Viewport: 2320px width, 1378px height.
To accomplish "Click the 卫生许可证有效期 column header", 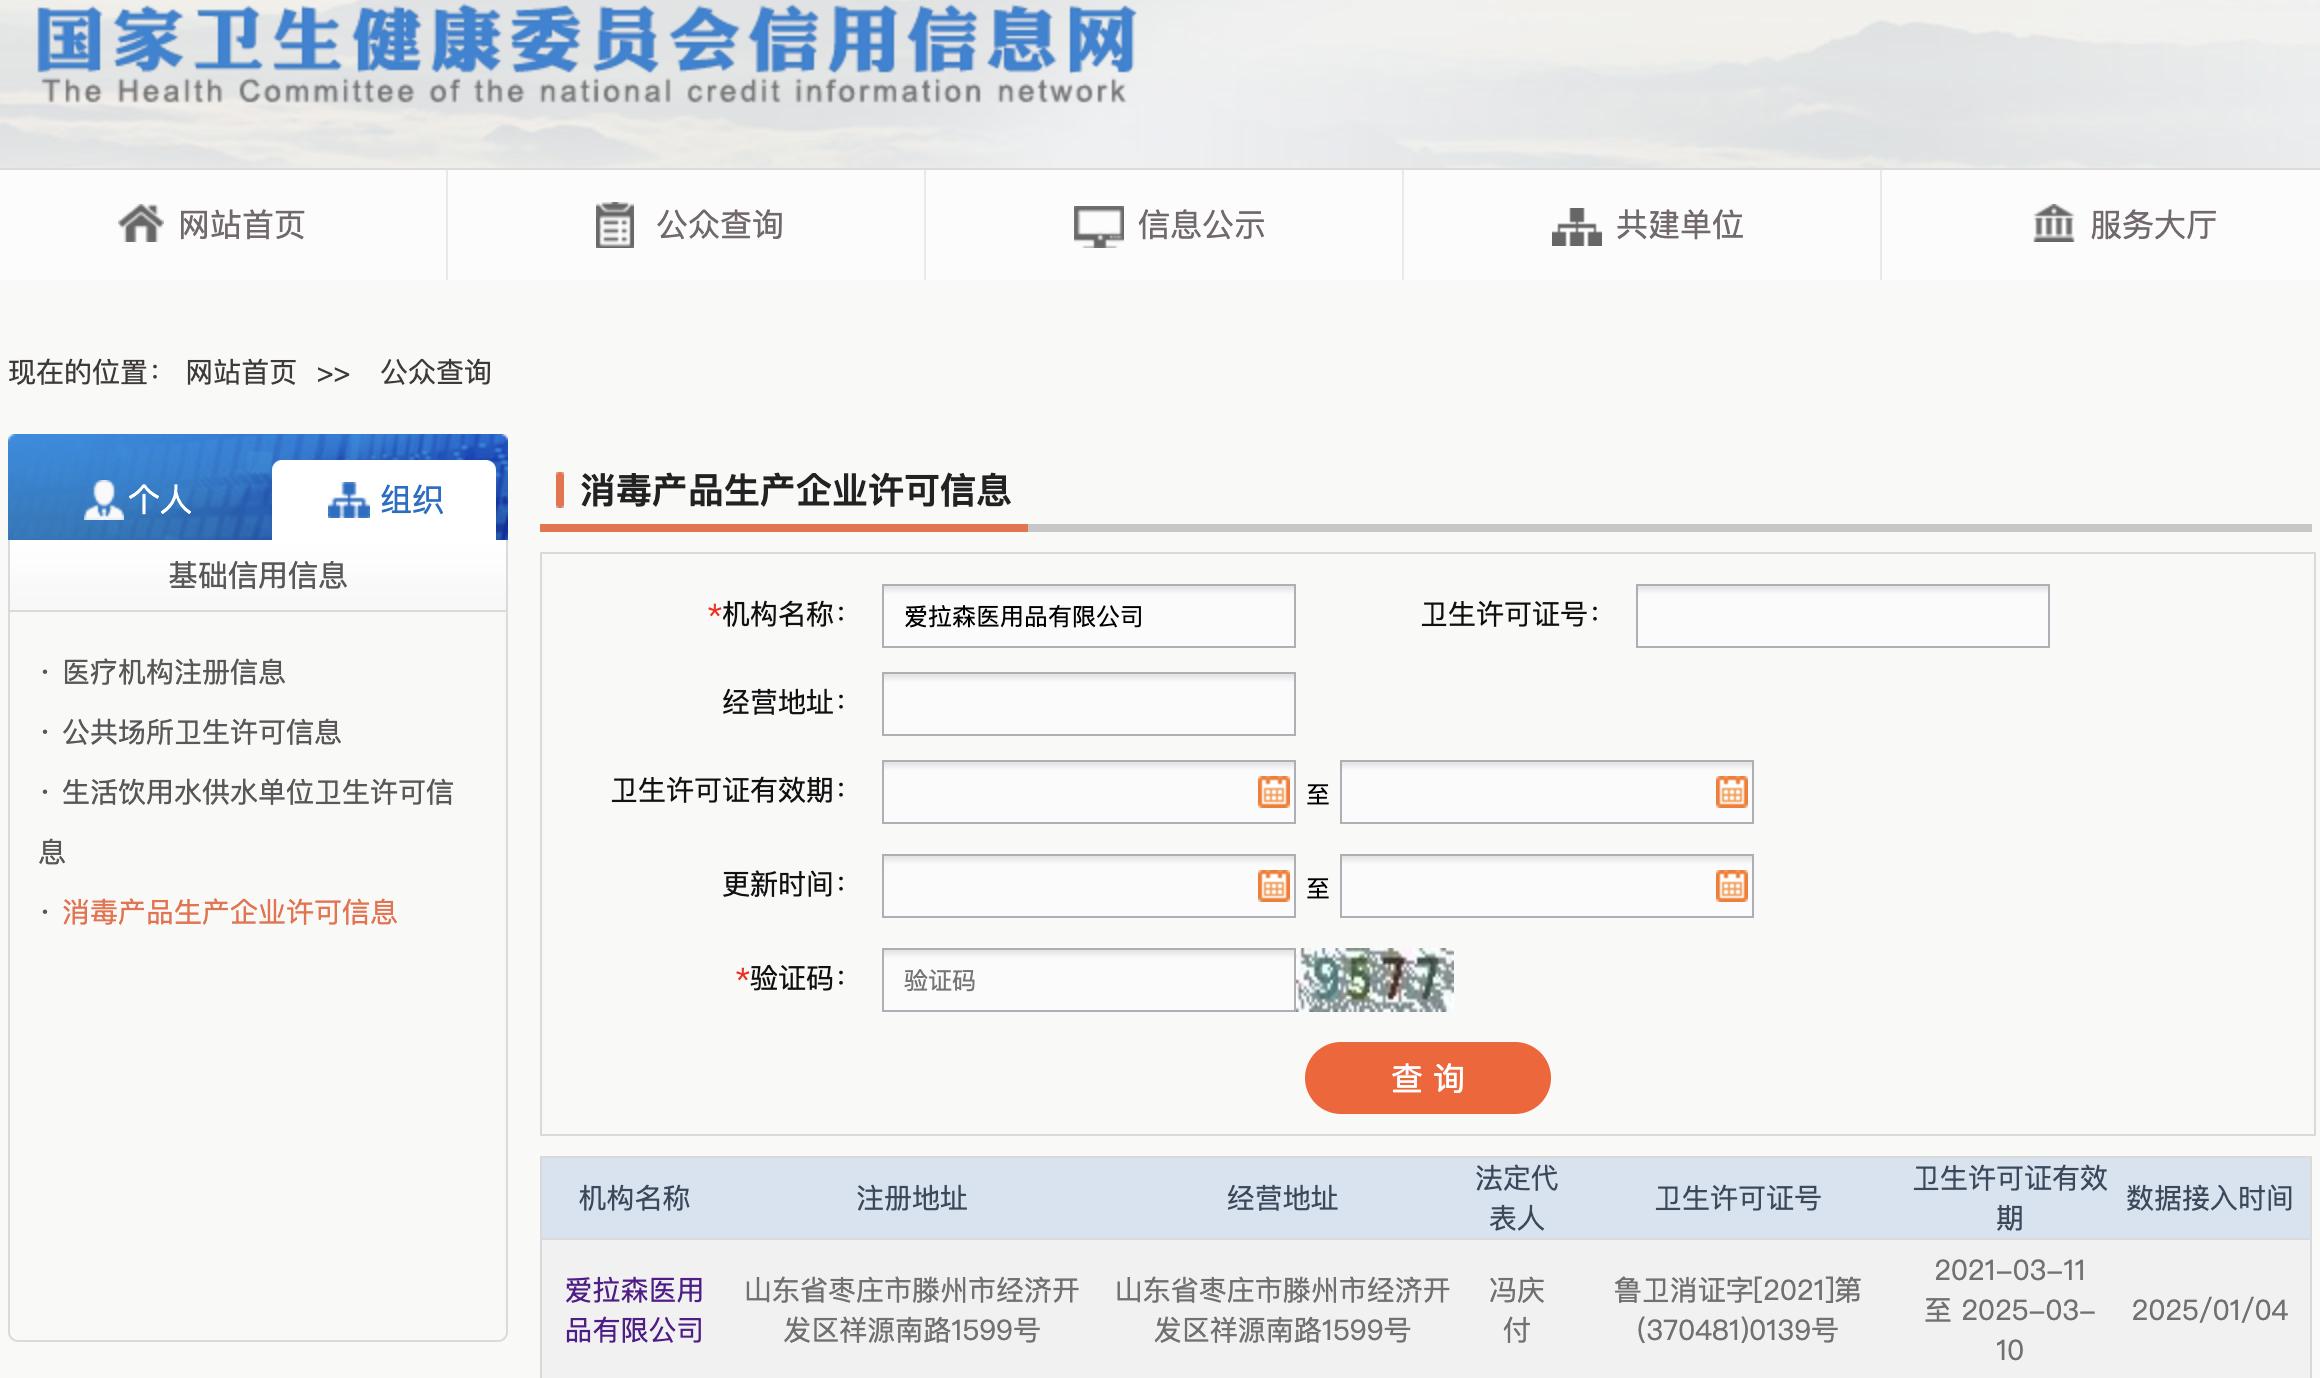I will click(x=2009, y=1198).
